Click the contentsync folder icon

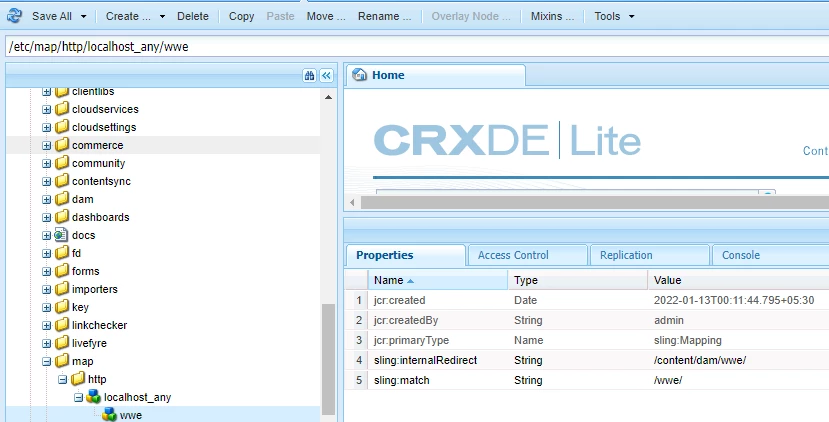62,181
